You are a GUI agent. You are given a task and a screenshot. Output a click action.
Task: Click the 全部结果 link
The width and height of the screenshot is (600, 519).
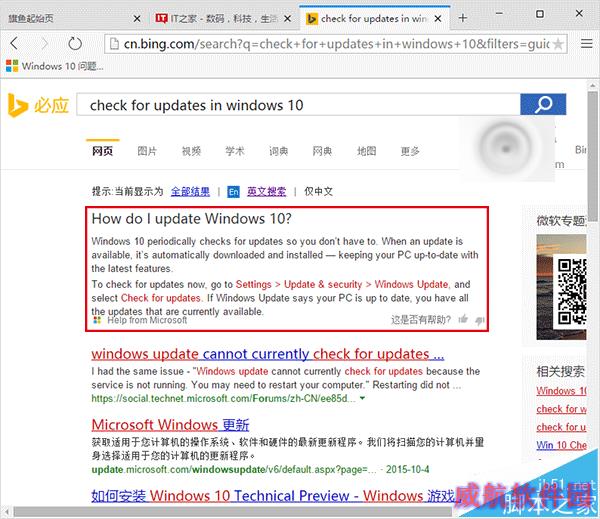[x=190, y=191]
